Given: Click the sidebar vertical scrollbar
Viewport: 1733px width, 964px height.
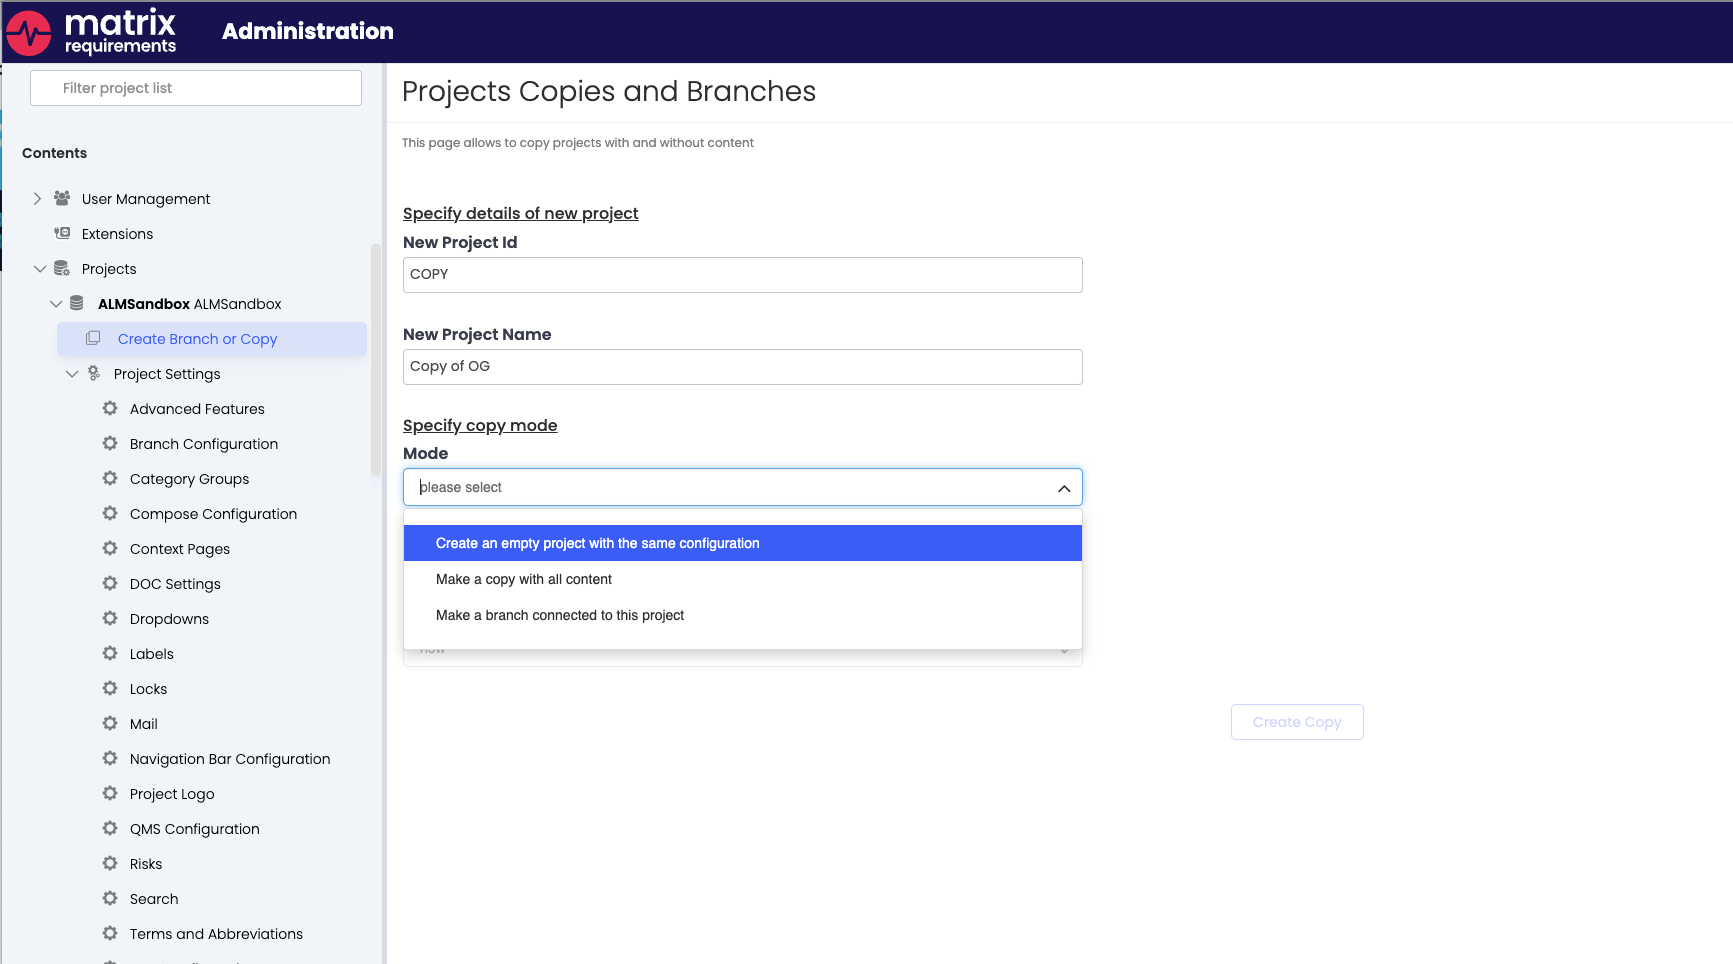Looking at the screenshot, I should point(376,360).
